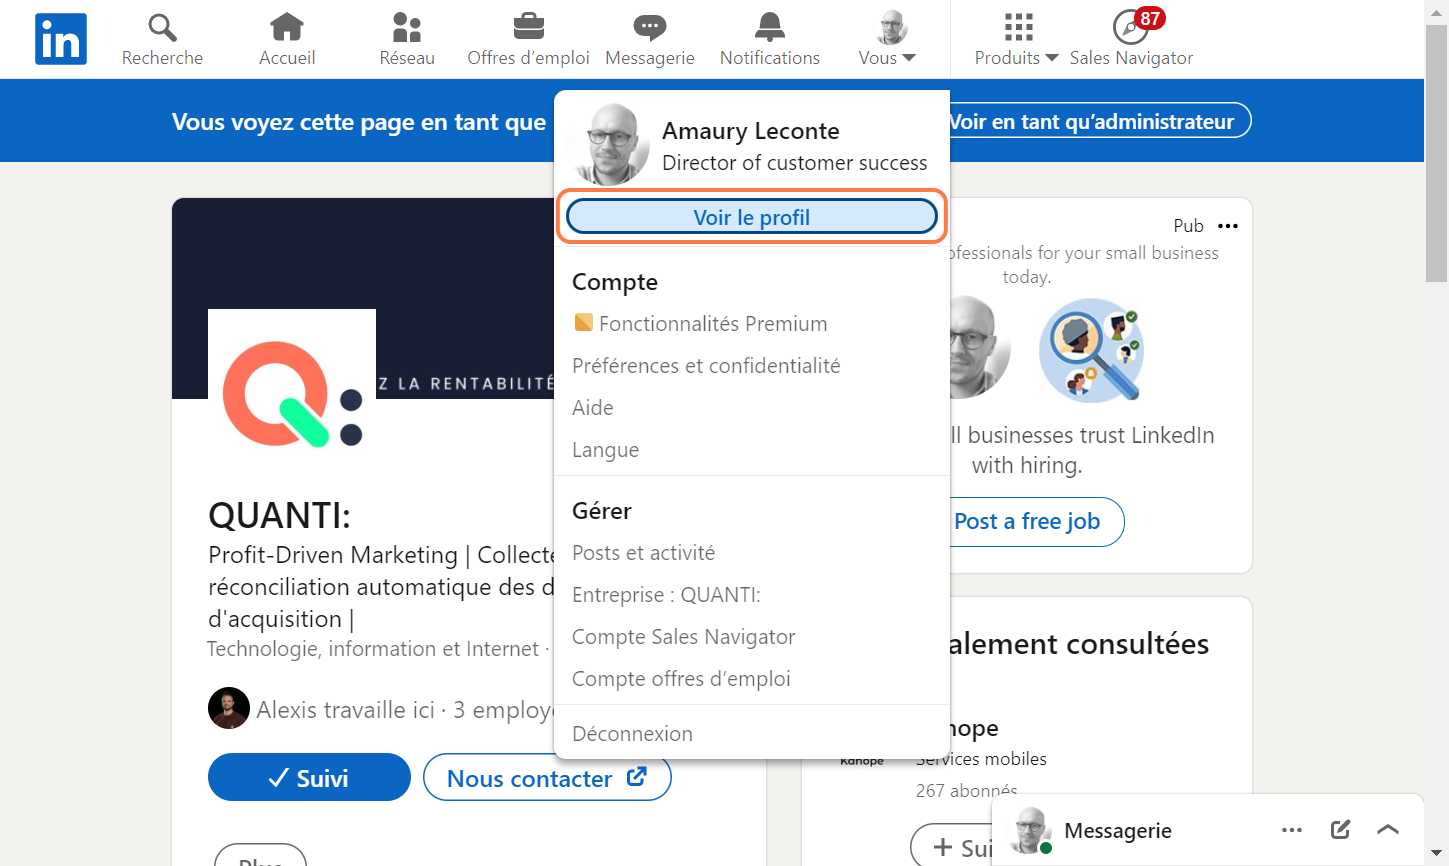Expand the Produits dropdown
The width and height of the screenshot is (1449, 866).
[1016, 58]
